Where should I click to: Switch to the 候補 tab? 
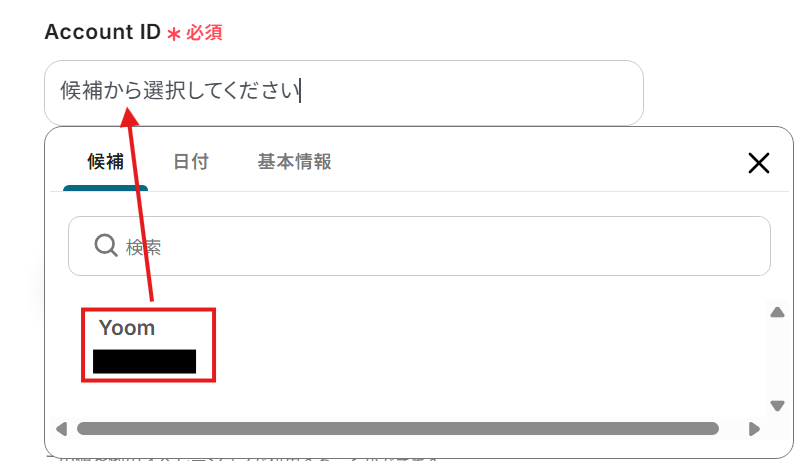click(x=105, y=162)
